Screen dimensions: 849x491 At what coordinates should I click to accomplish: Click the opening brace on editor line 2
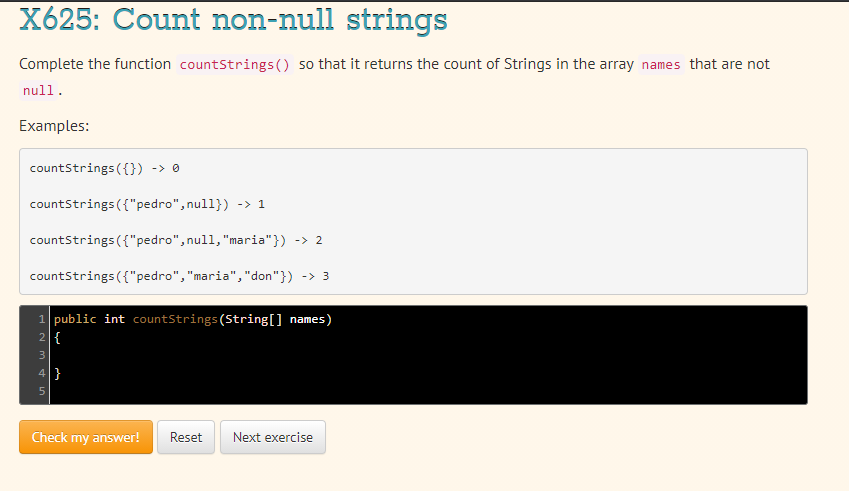pyautogui.click(x=57, y=338)
